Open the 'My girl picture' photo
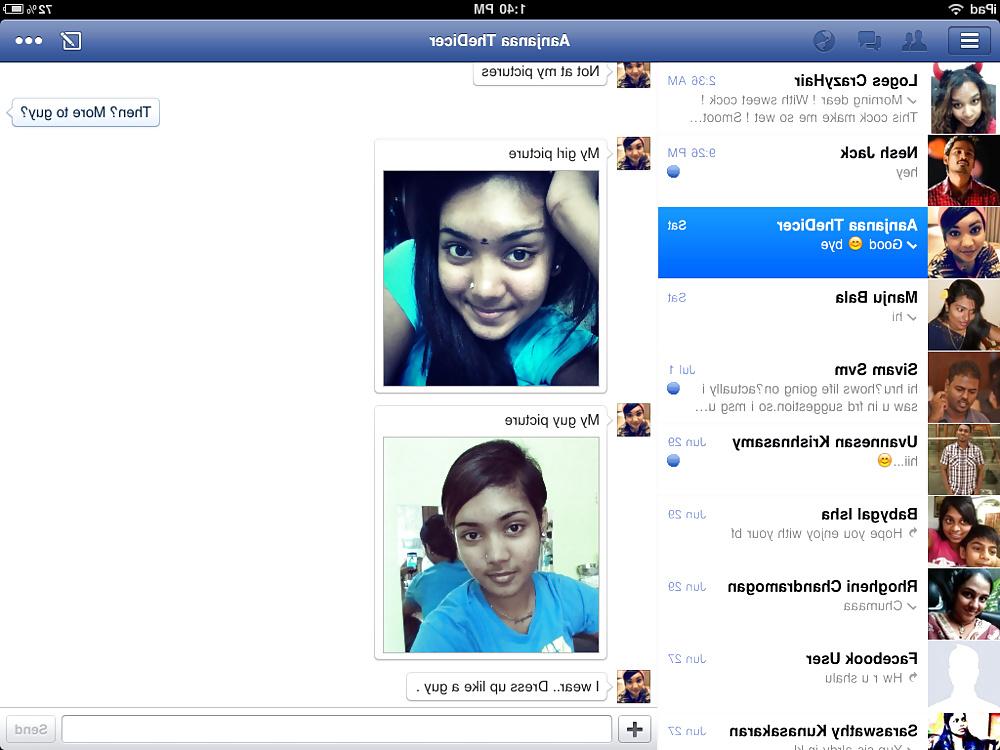This screenshot has width=1000, height=750. 491,278
